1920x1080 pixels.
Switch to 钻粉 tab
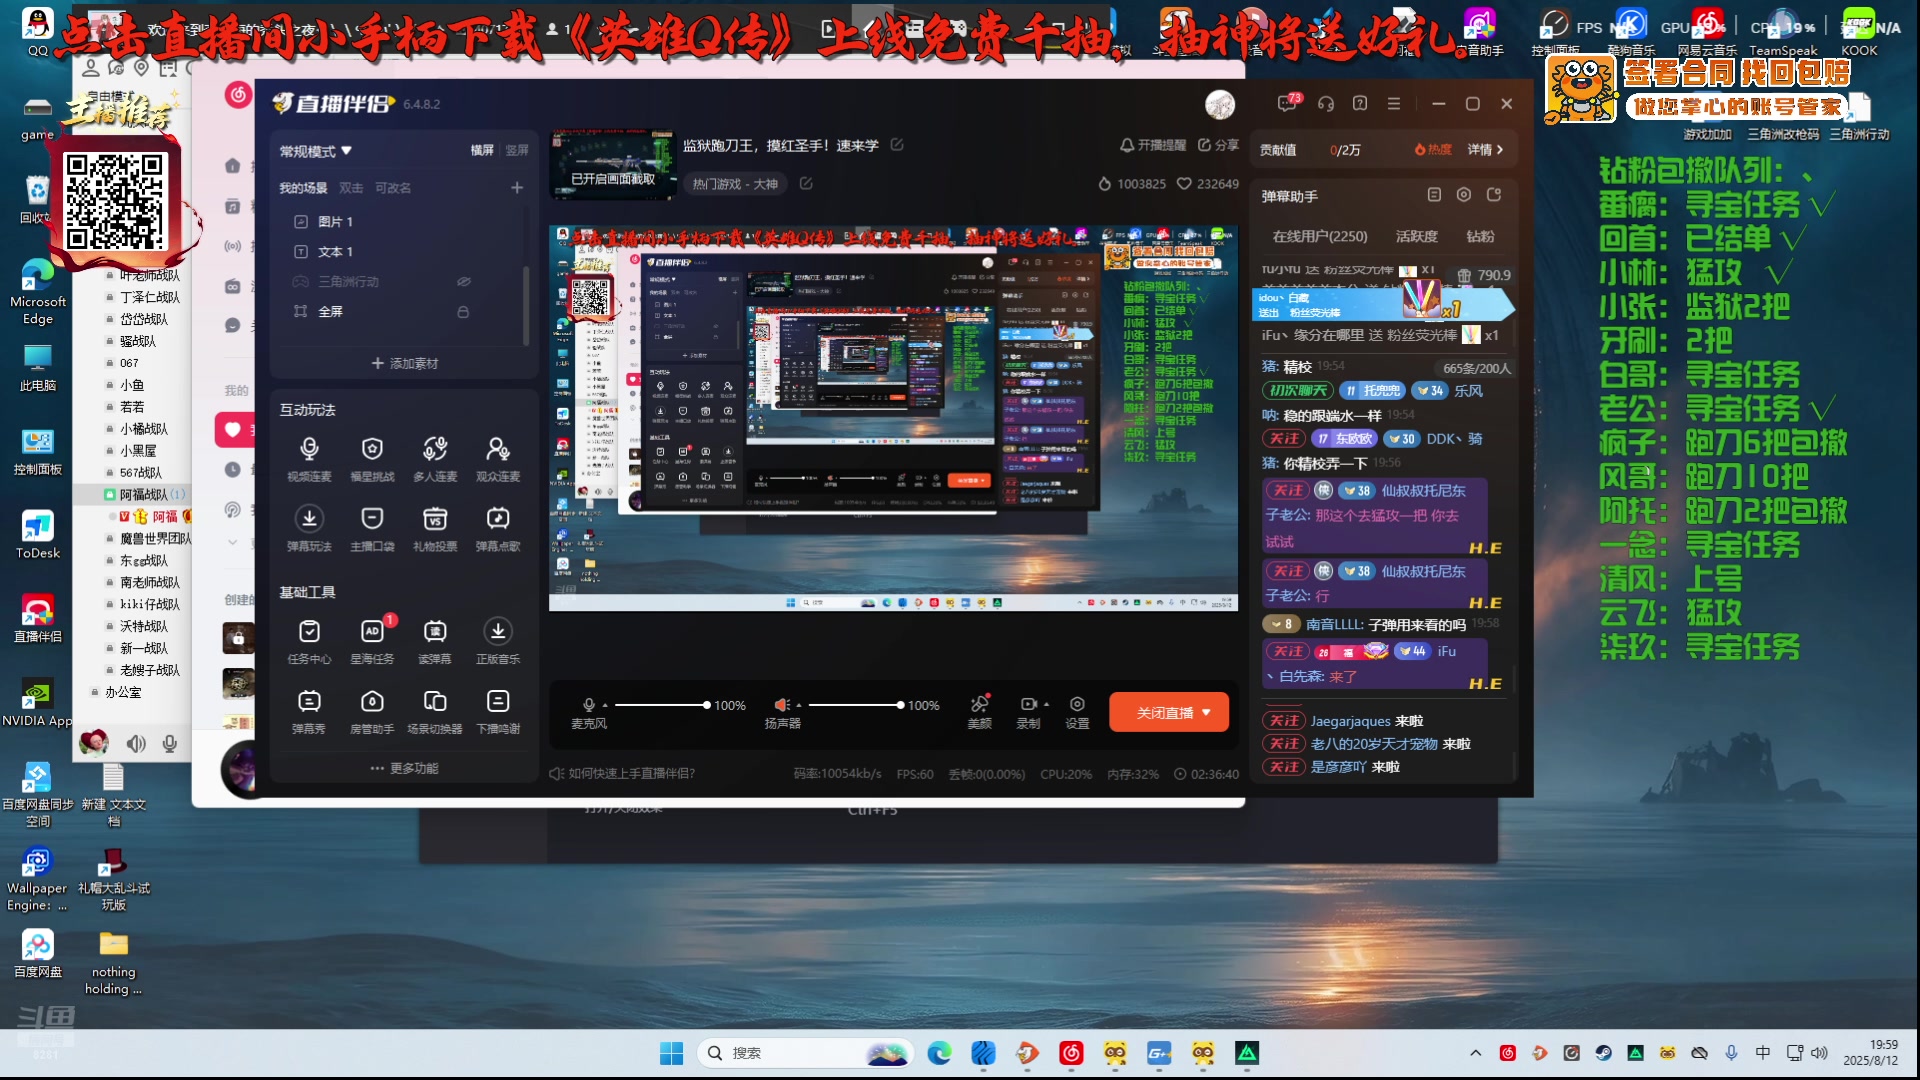click(1480, 236)
